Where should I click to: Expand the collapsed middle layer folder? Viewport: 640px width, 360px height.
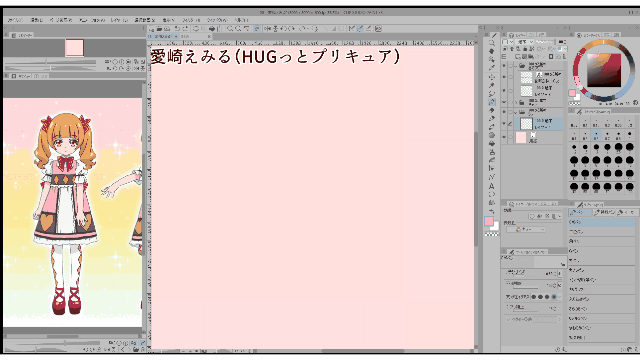(x=516, y=102)
